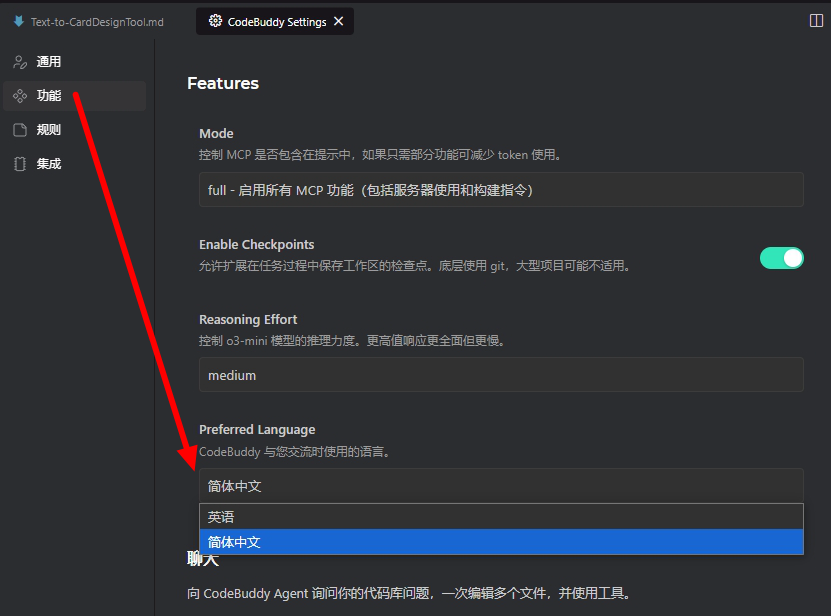Close the CodeBuddy Settings tab
Screen dimensions: 831x616
[x=339, y=21]
